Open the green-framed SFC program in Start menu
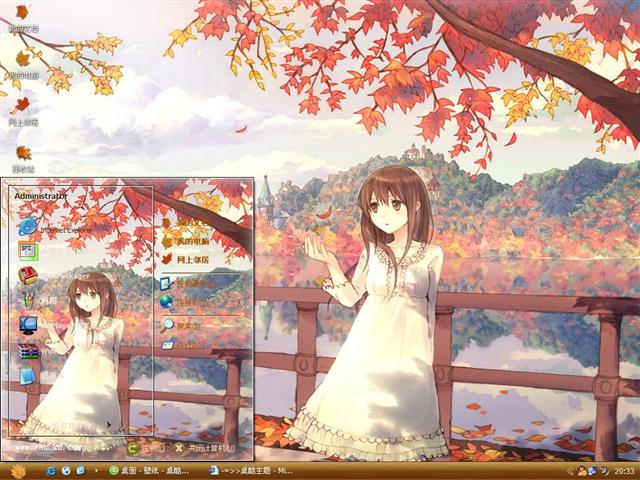The height and width of the screenshot is (480, 640). [x=28, y=251]
